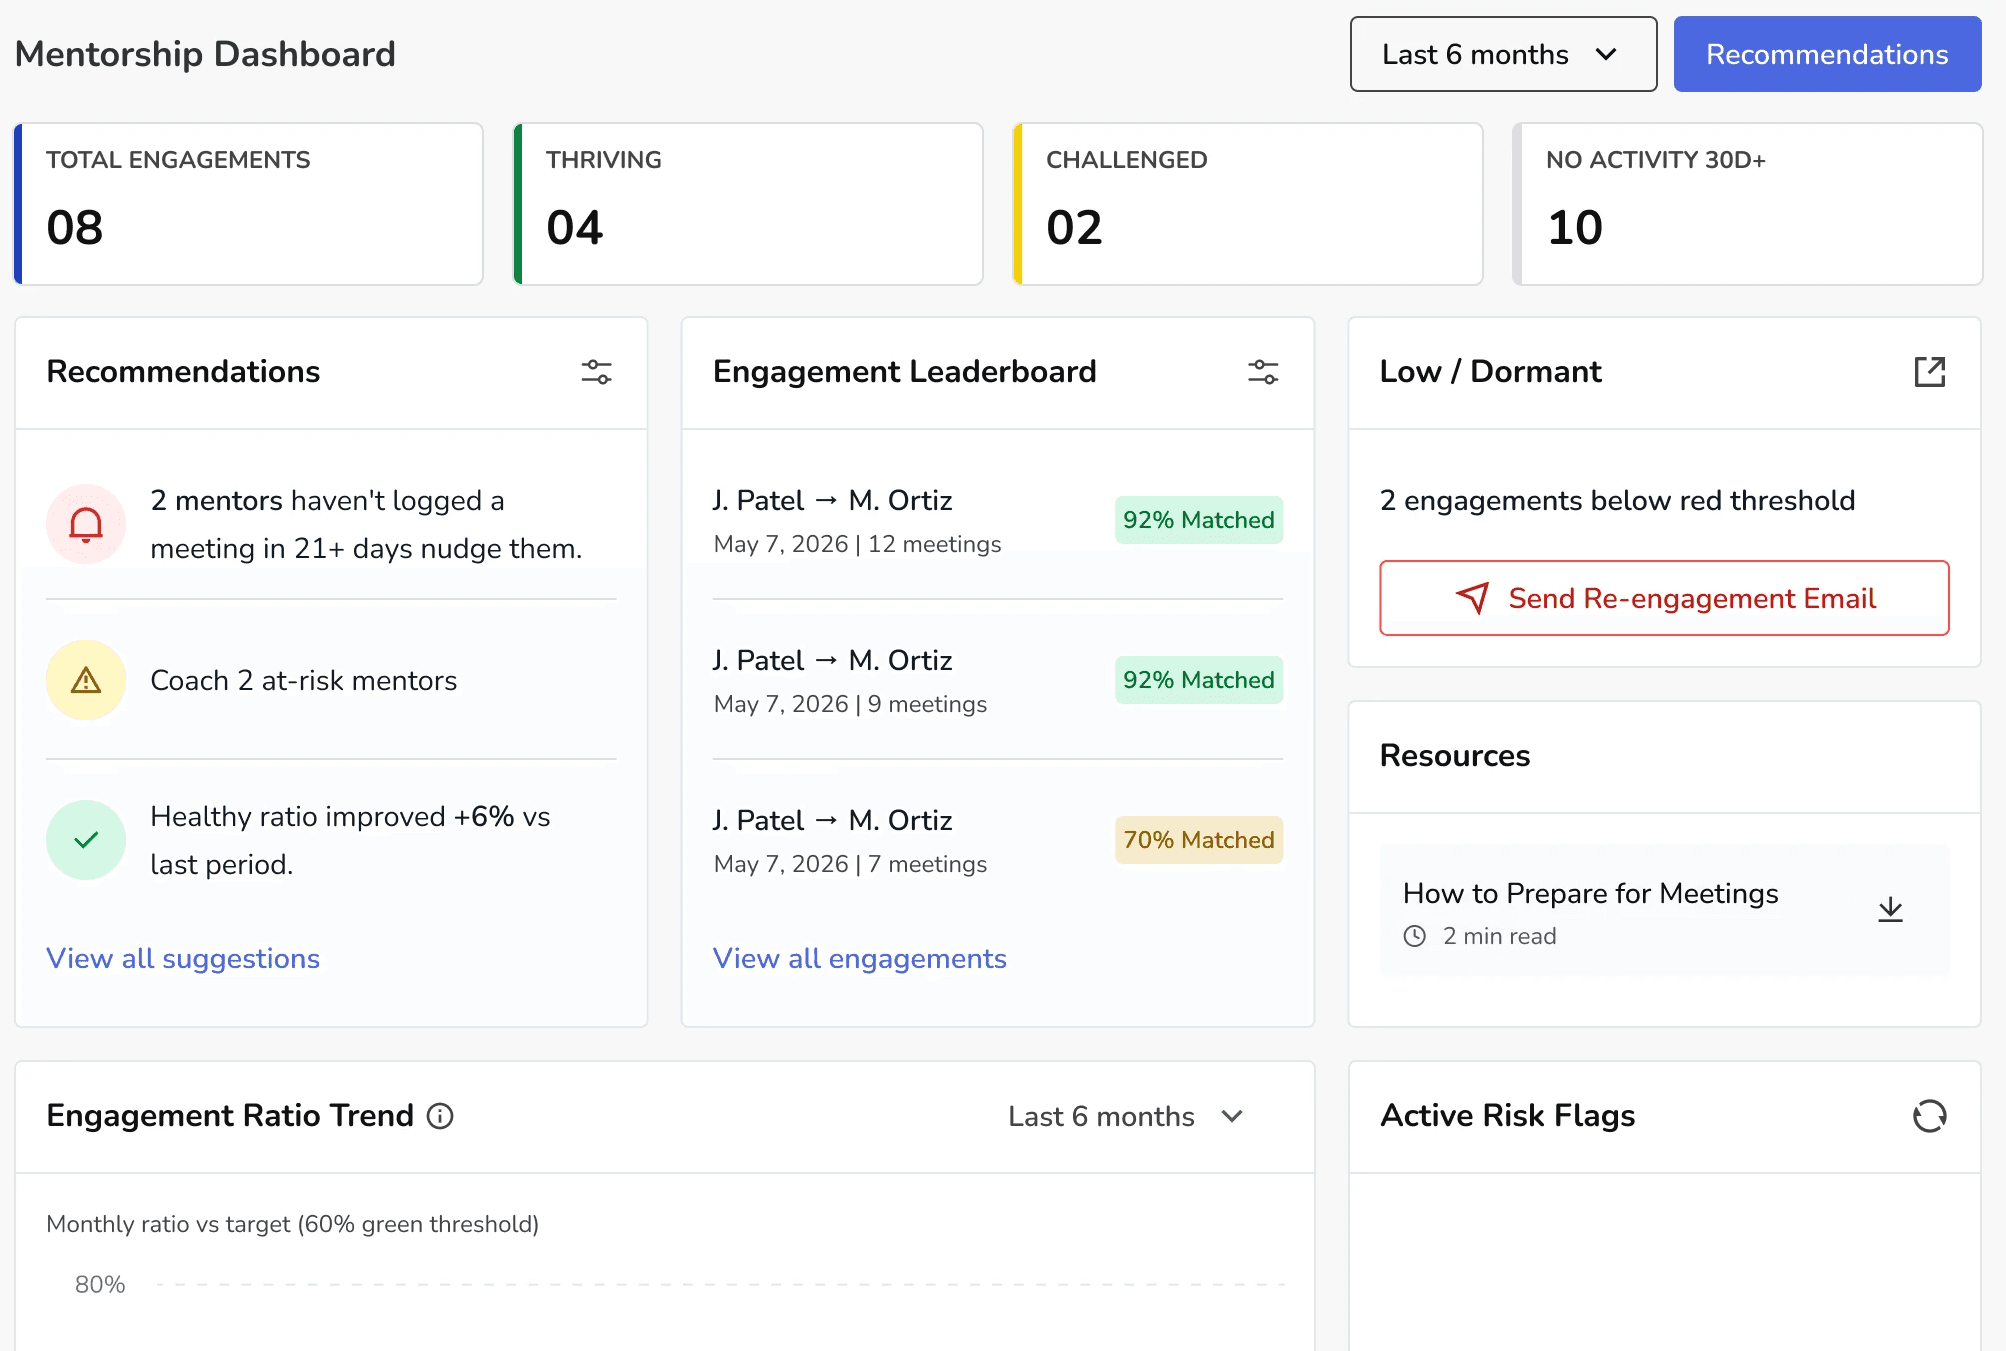The height and width of the screenshot is (1351, 2006).
Task: Click the Active Risk Flags heading
Action: pyautogui.click(x=1507, y=1115)
